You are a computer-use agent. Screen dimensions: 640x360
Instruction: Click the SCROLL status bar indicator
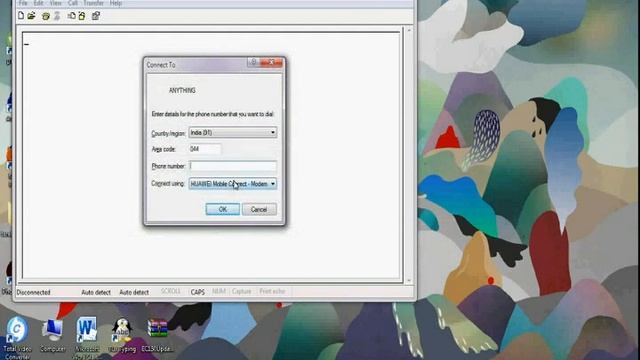click(x=170, y=291)
